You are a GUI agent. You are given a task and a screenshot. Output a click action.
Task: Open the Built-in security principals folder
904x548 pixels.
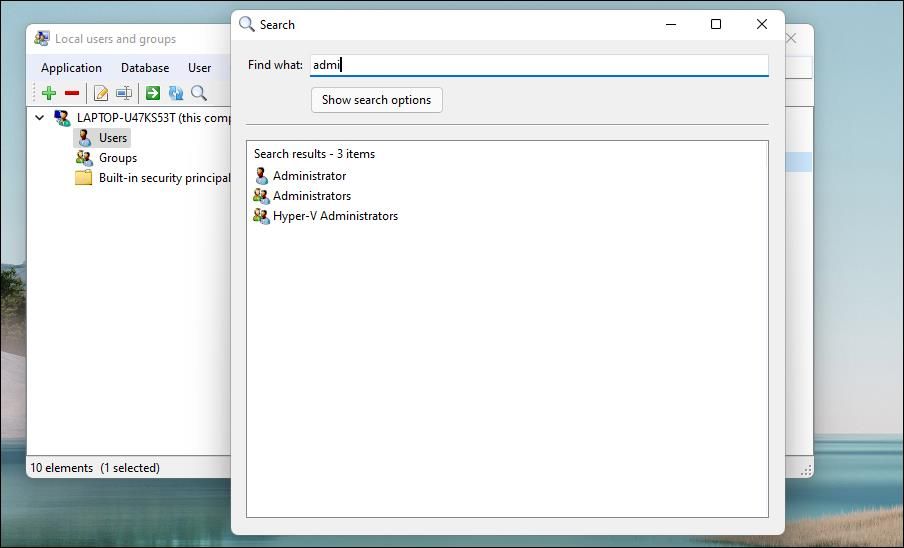(164, 178)
